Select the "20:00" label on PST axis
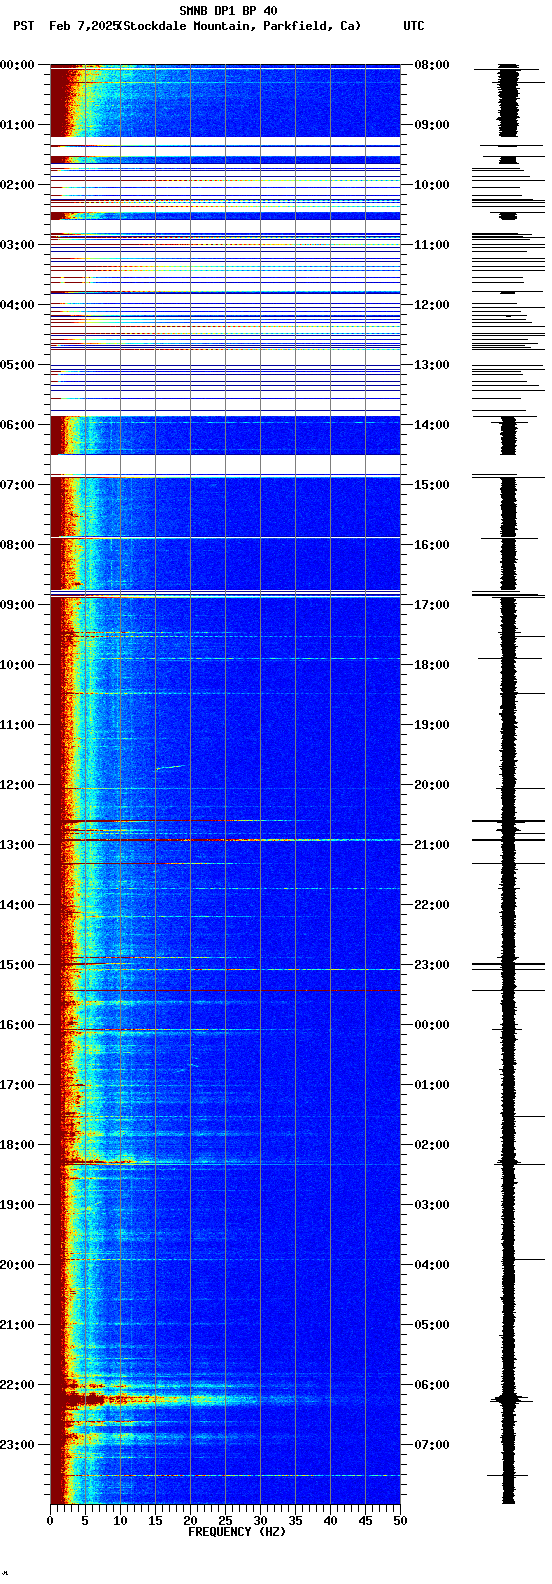This screenshot has height=1584, width=552. point(17,1265)
